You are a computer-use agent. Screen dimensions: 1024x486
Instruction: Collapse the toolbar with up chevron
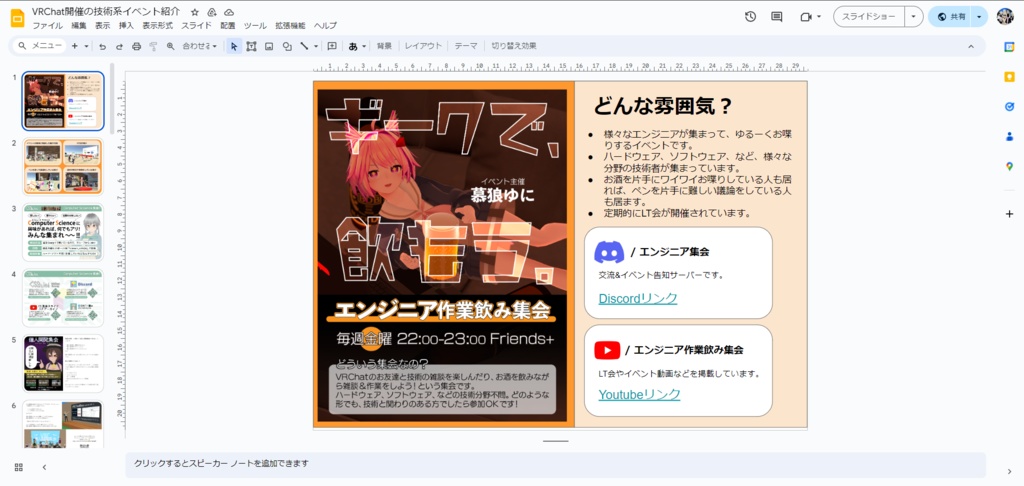(970, 46)
